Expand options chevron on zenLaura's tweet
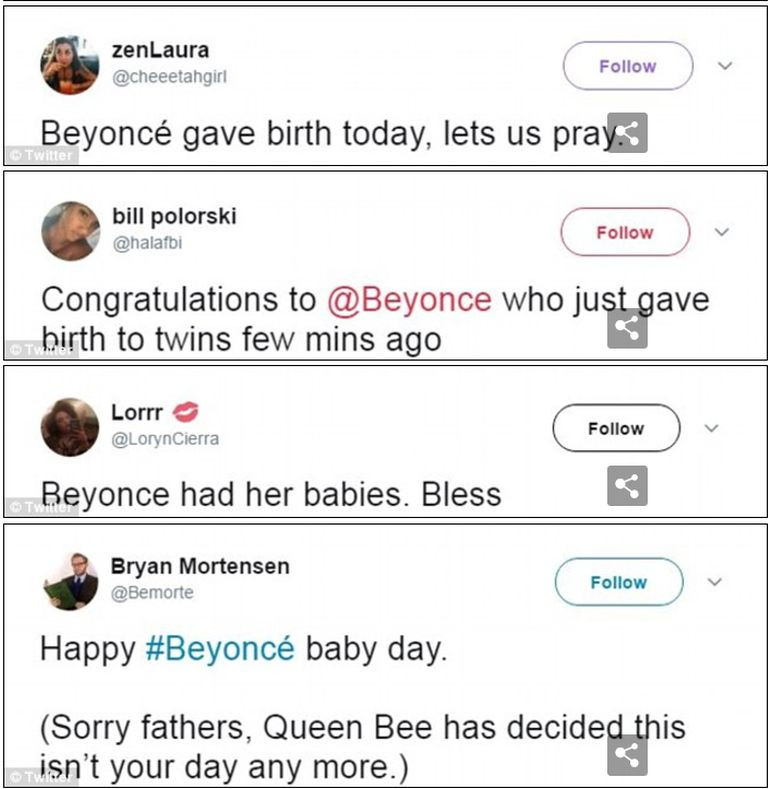 [726, 66]
